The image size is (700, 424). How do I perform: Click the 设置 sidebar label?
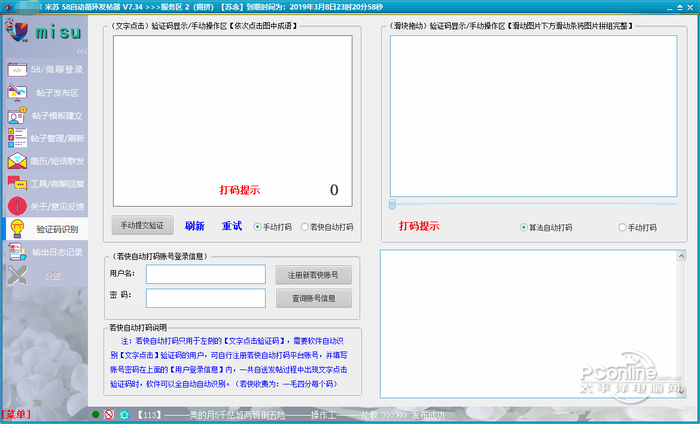52,275
